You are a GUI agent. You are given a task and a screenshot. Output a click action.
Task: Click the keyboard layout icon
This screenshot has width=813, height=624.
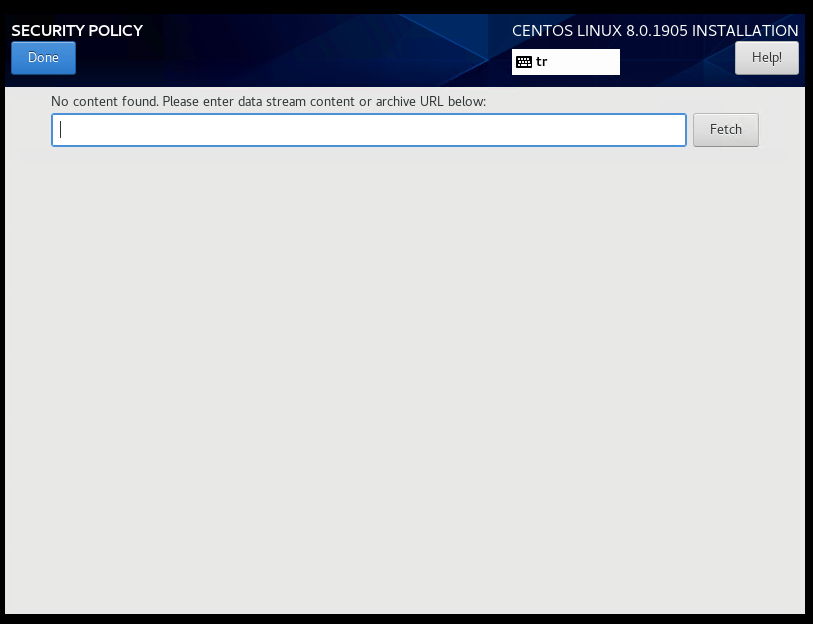tap(524, 62)
